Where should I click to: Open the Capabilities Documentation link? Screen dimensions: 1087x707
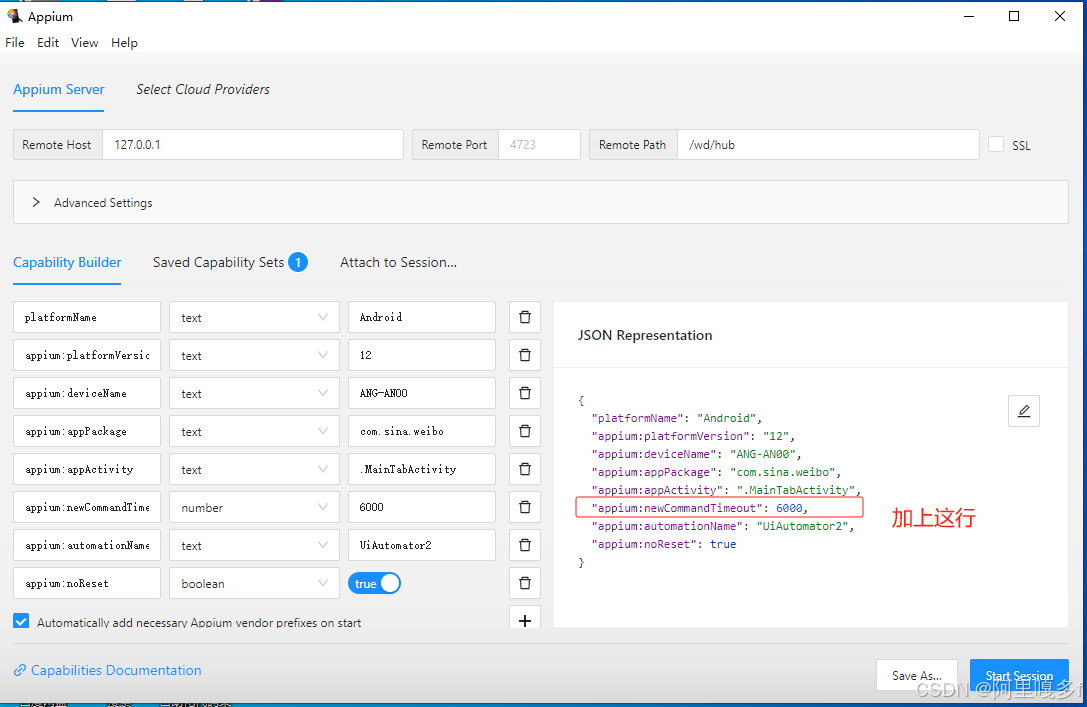(116, 670)
